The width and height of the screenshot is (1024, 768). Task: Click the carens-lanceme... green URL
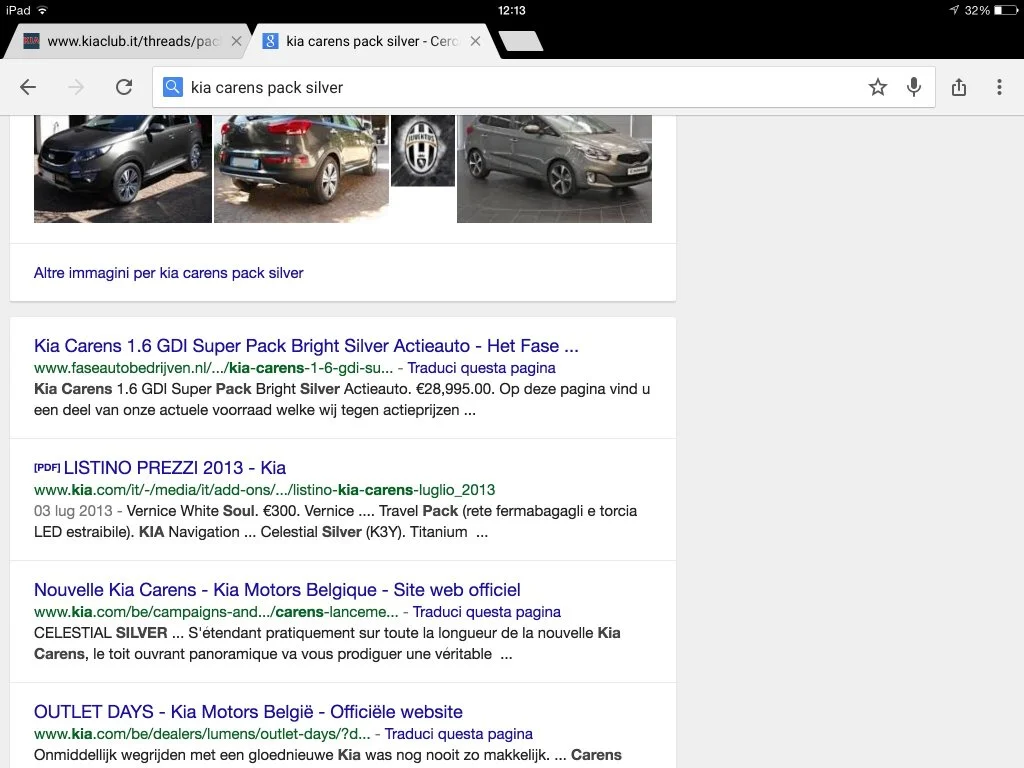pos(216,612)
